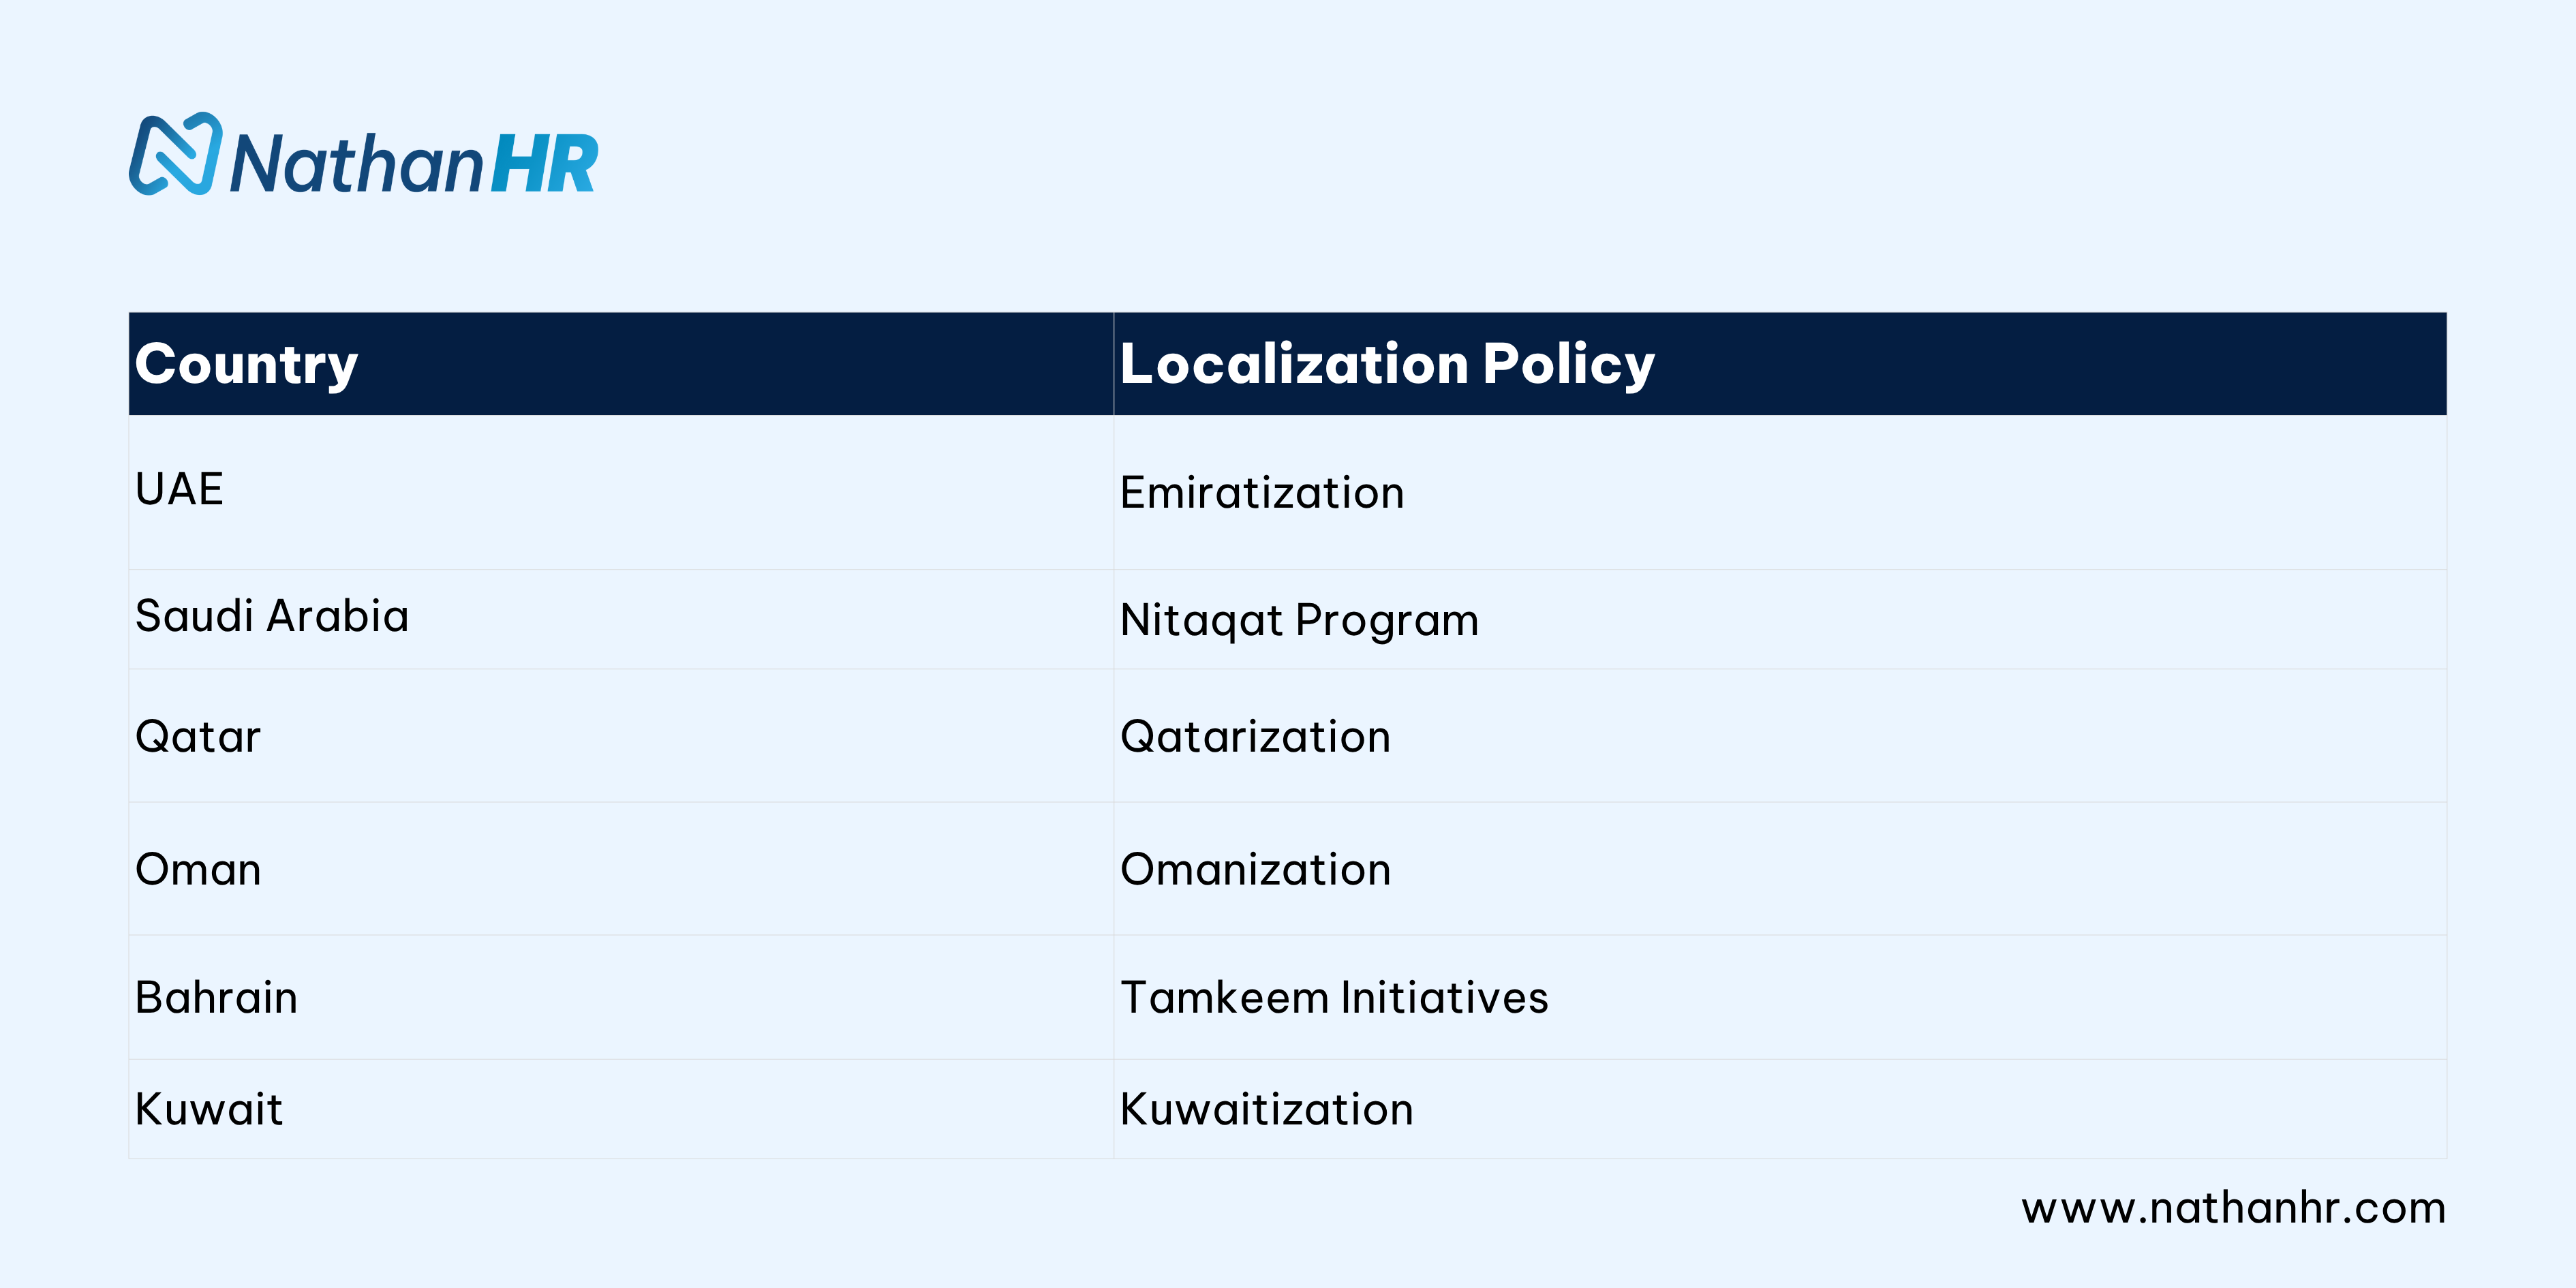Select the Bahrain country cell

(x=621, y=997)
